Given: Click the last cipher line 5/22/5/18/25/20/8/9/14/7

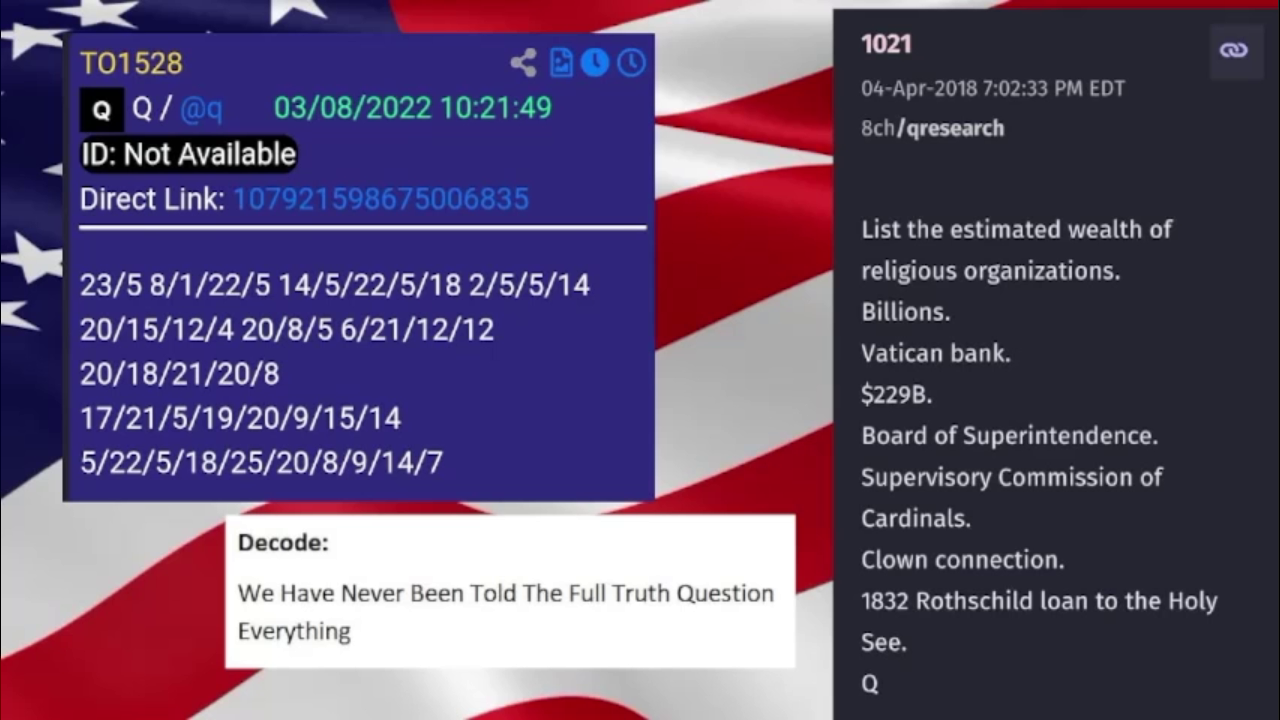Looking at the screenshot, I should [261, 462].
